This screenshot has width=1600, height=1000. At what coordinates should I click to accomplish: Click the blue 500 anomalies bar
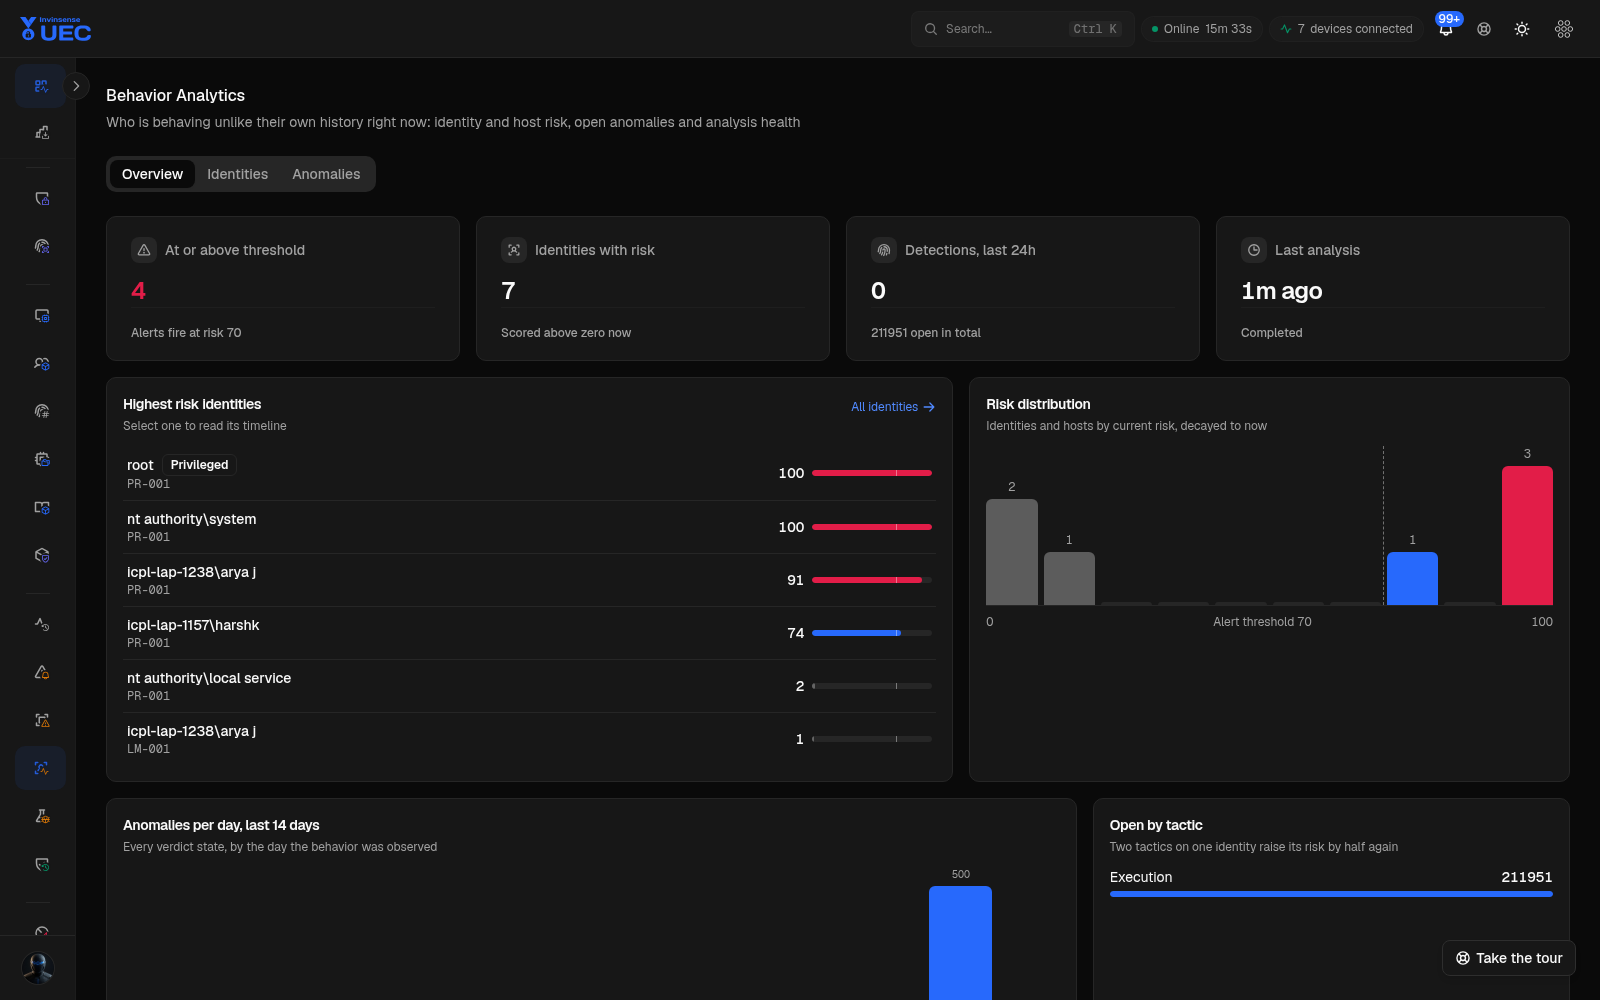point(960,943)
